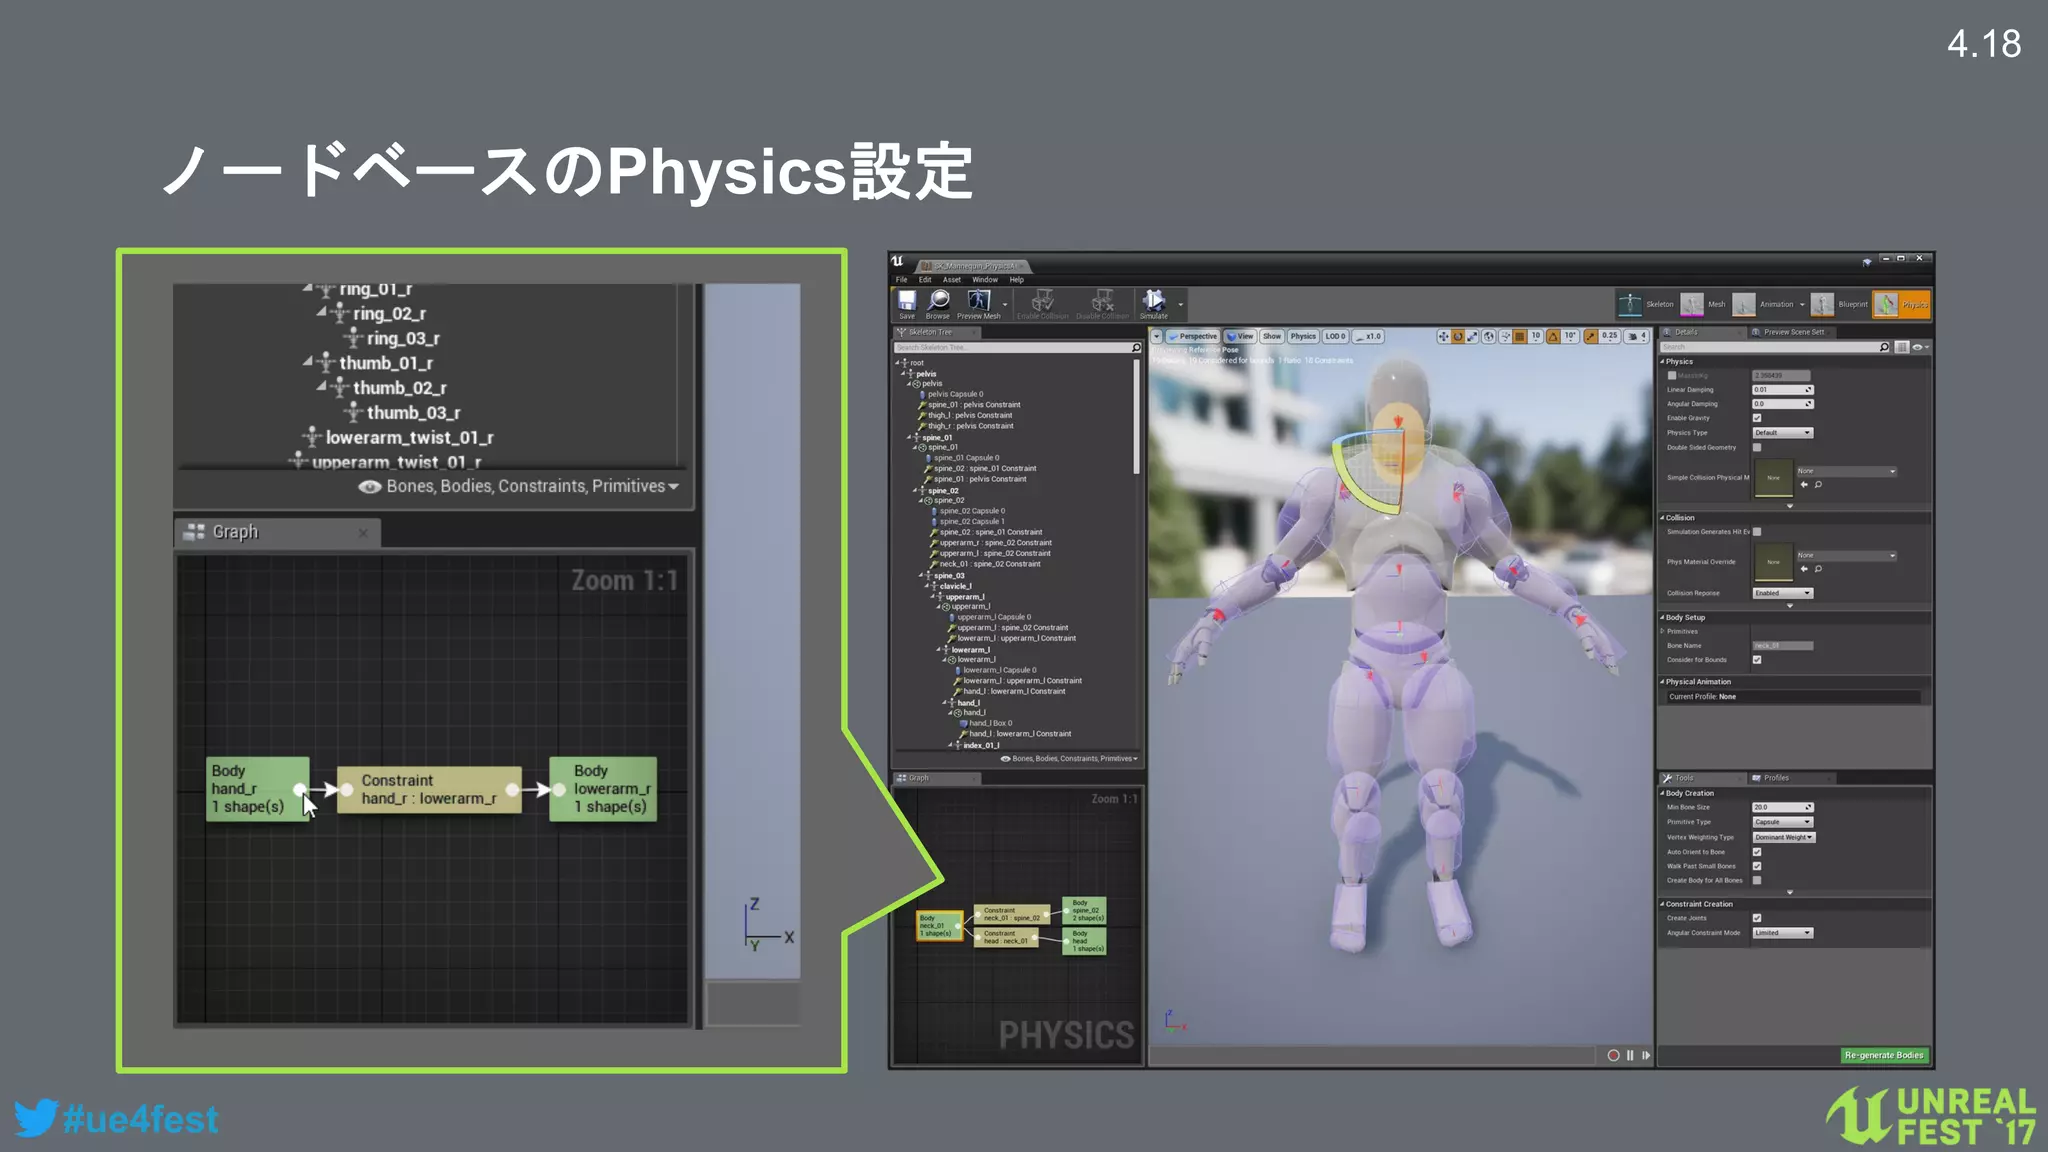Screen dimensions: 2048x1152
Task: Click magnifier icon in Skeleton Tree search
Action: [x=1136, y=347]
